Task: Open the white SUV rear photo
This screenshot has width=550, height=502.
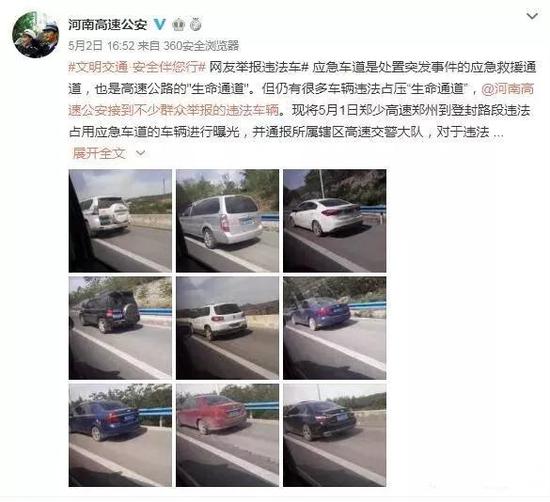Action: (x=120, y=221)
